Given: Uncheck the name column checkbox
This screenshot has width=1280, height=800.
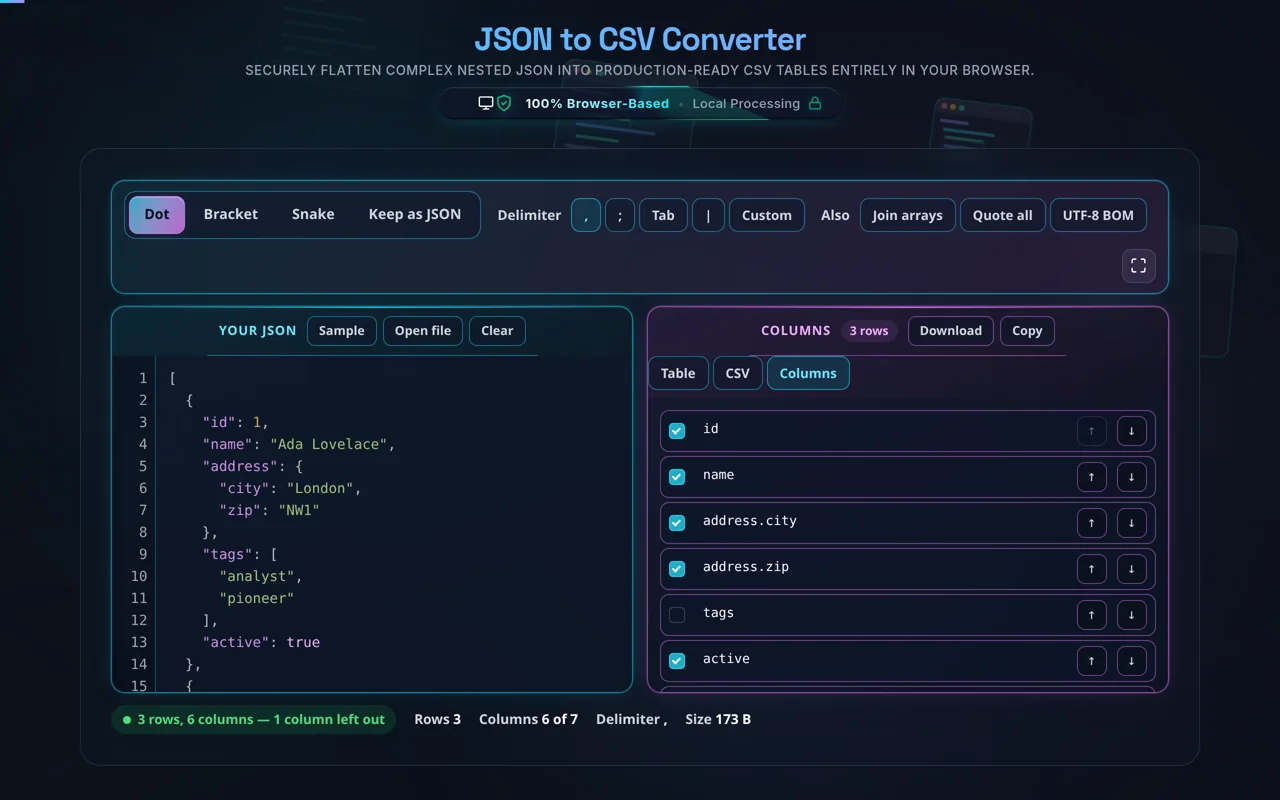Looking at the screenshot, I should [x=677, y=477].
